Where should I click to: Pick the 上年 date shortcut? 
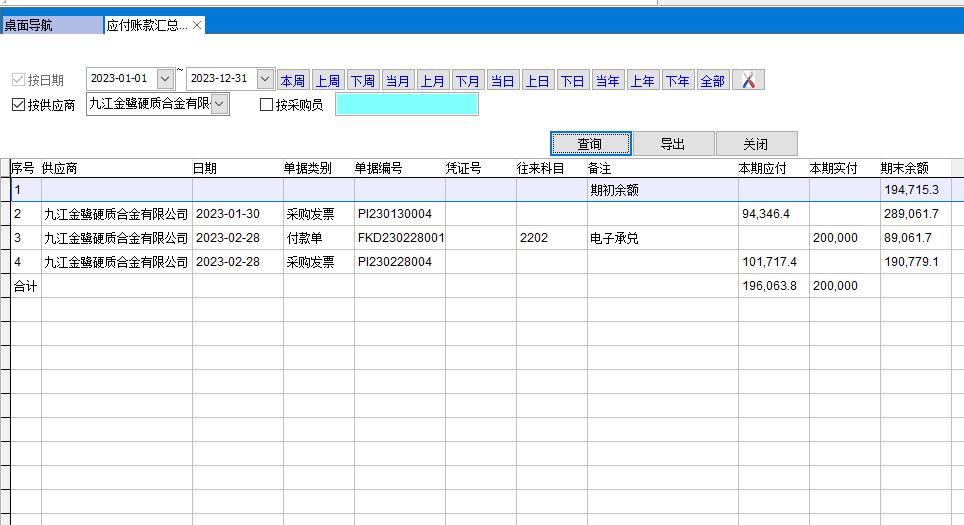(642, 81)
